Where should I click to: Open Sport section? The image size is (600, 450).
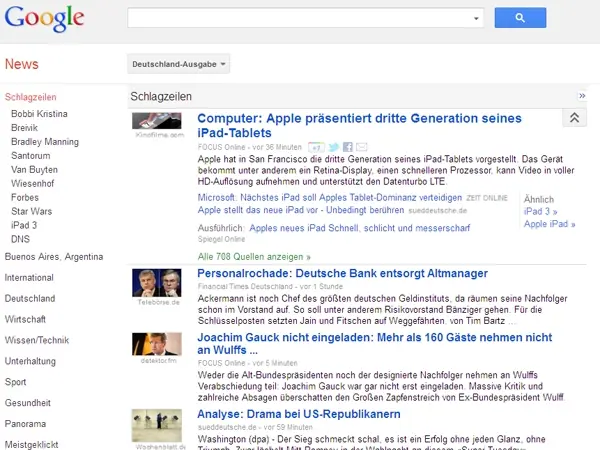point(15,382)
